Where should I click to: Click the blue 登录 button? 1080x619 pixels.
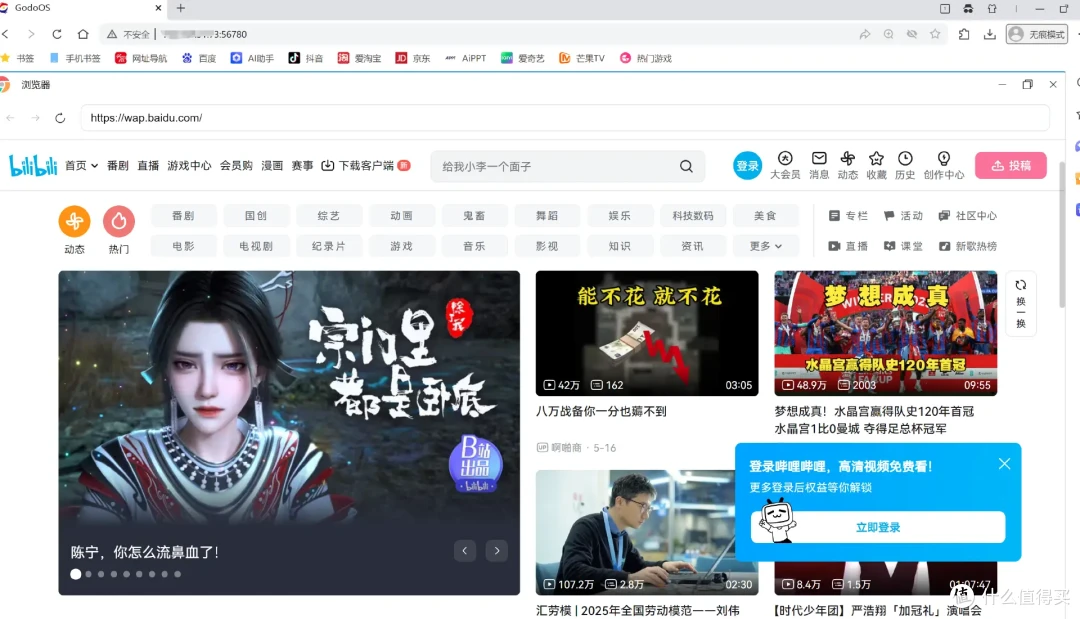pyautogui.click(x=747, y=165)
